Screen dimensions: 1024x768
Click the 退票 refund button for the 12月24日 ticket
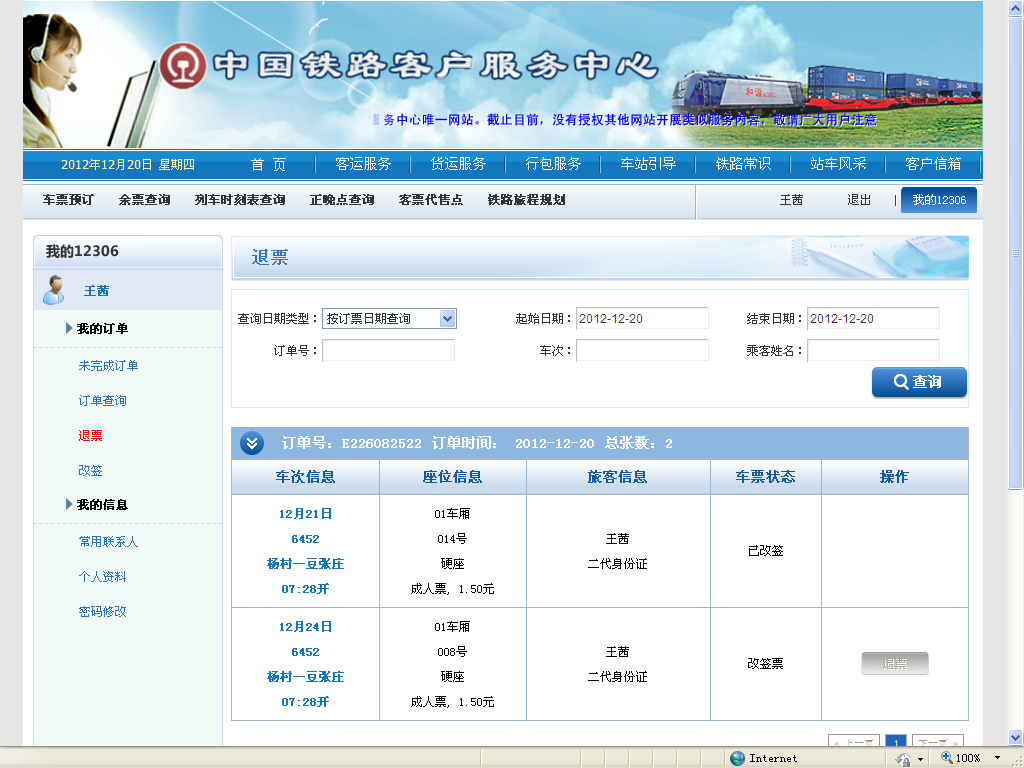pos(895,664)
